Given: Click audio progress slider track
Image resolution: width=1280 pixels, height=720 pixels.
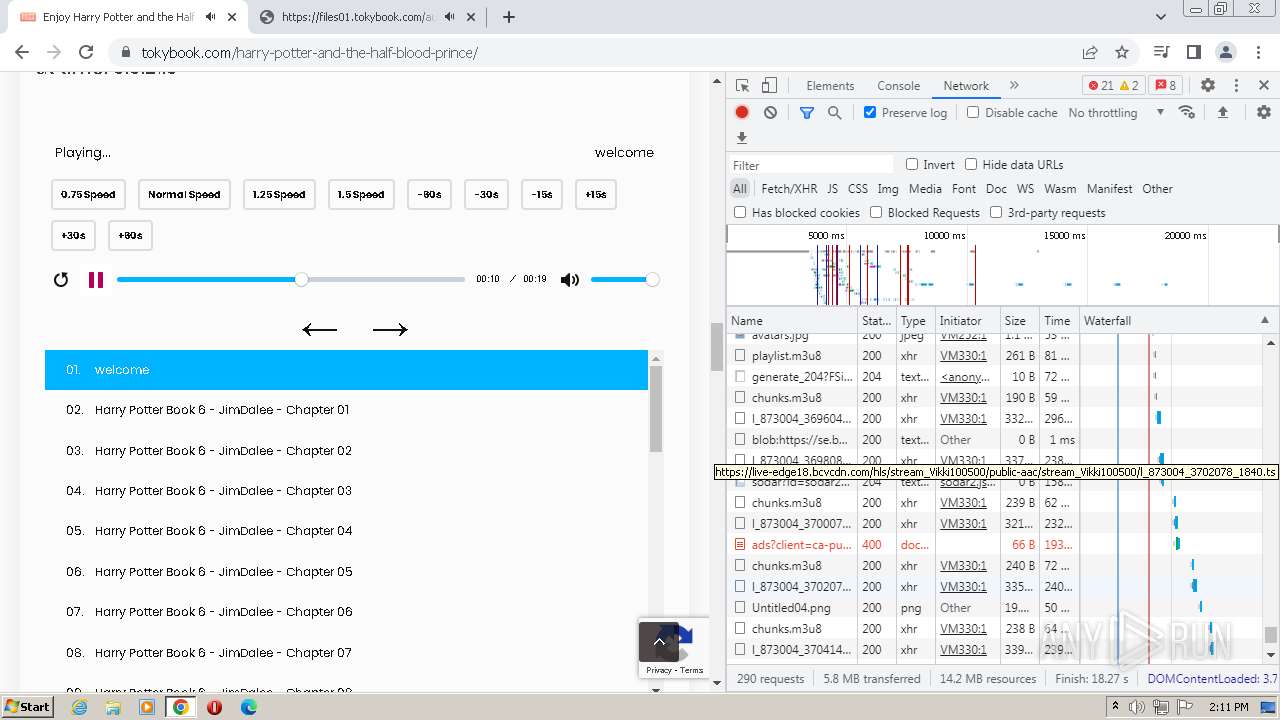Looking at the screenshot, I should (291, 280).
